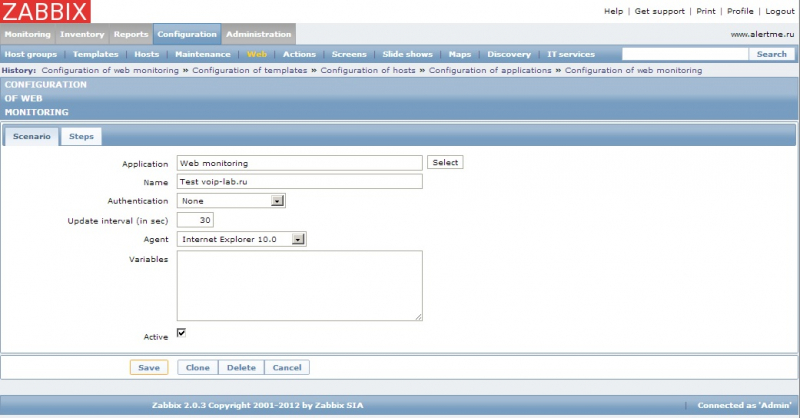Switch to the Steps tab
Screen dimensions: 800x418
81,136
